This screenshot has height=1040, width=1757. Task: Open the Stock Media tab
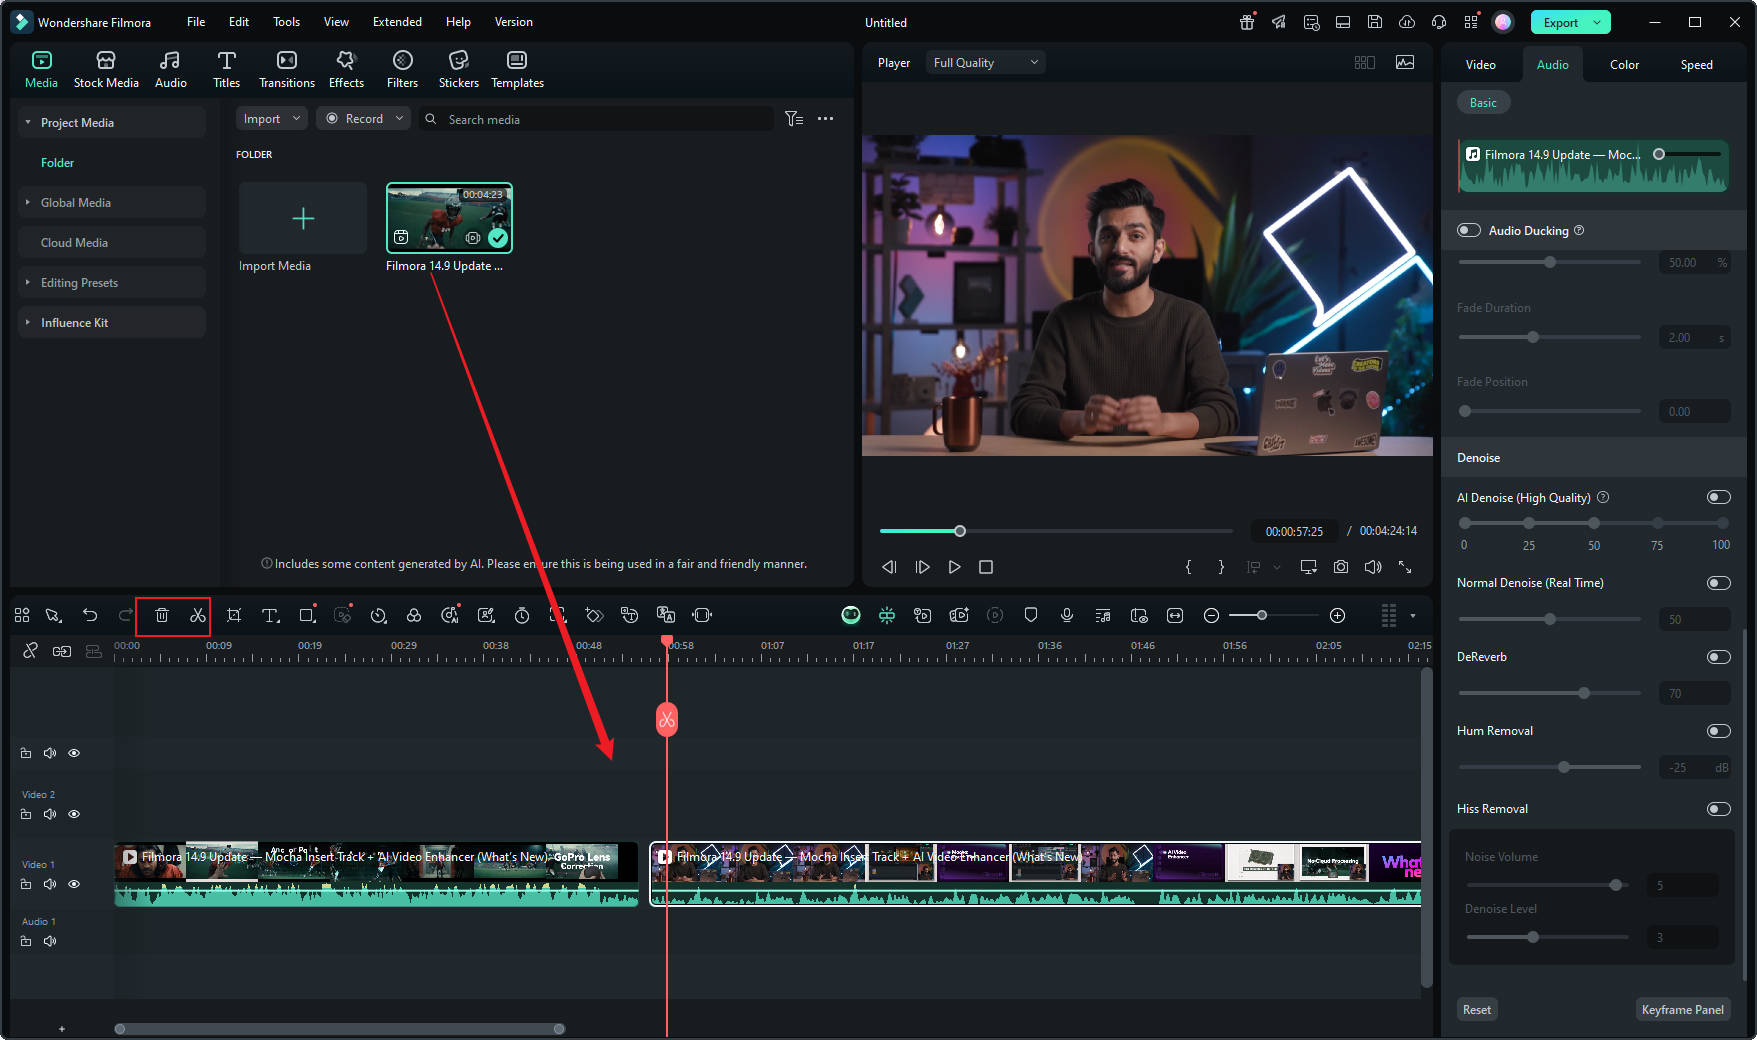coord(106,70)
